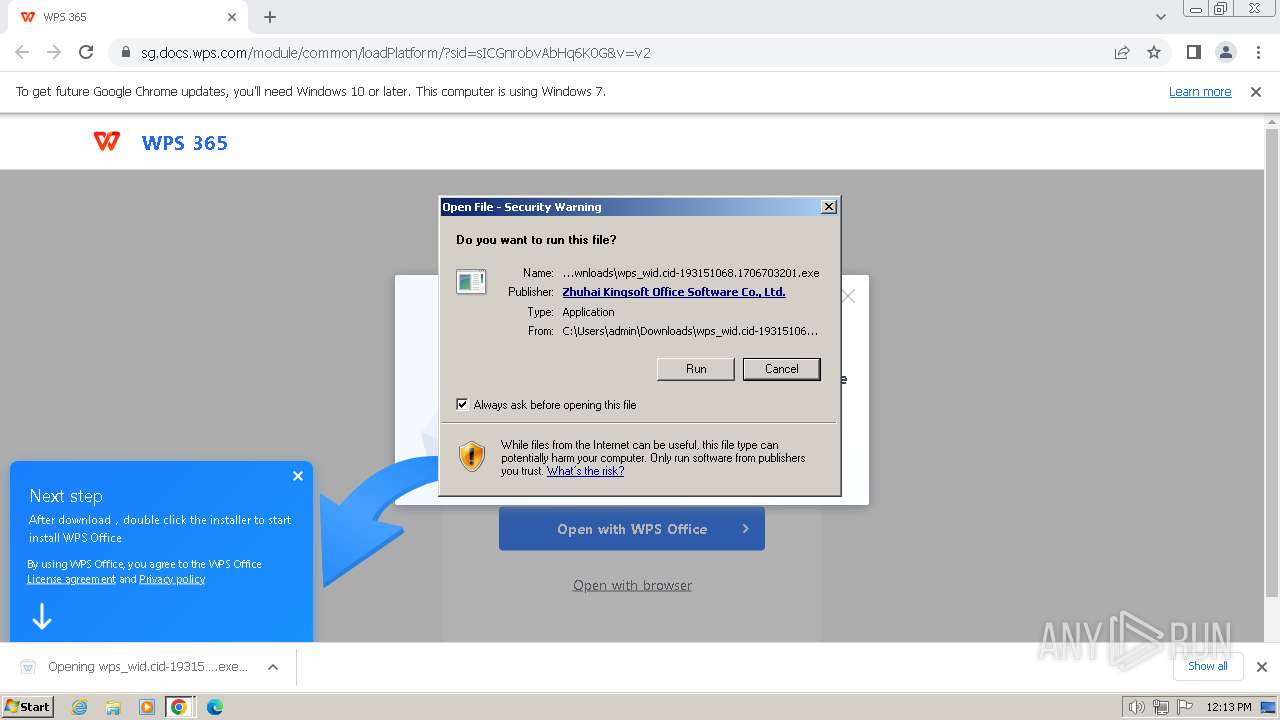The width and height of the screenshot is (1280, 720).
Task: Click the shield warning icon in dialog
Action: coord(472,456)
